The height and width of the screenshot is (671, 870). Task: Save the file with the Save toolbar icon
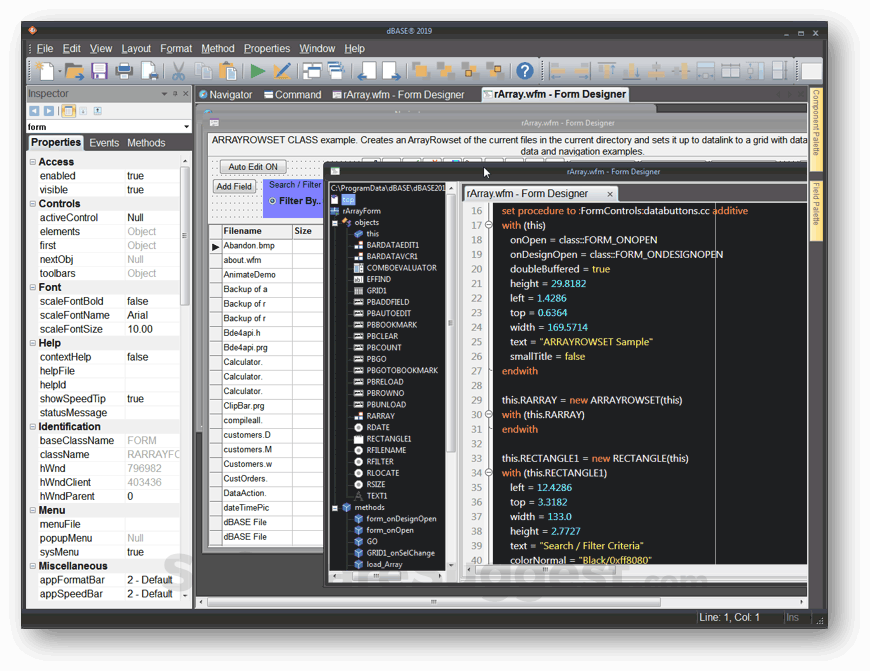click(99, 70)
